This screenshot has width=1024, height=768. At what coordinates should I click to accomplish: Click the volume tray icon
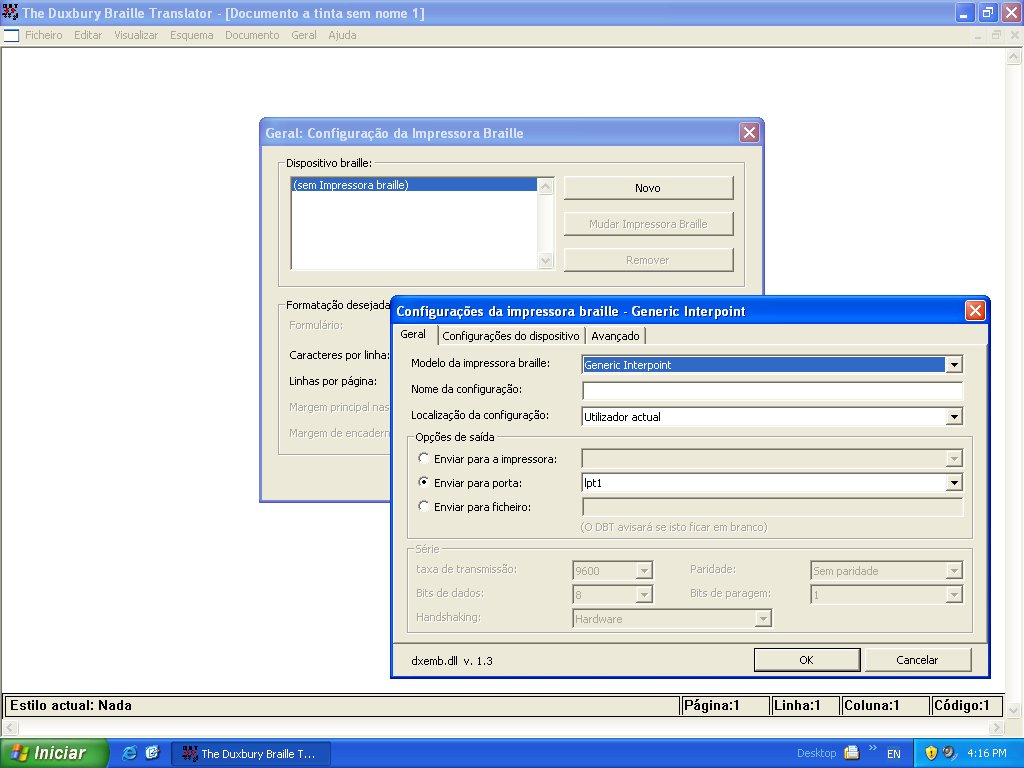950,753
